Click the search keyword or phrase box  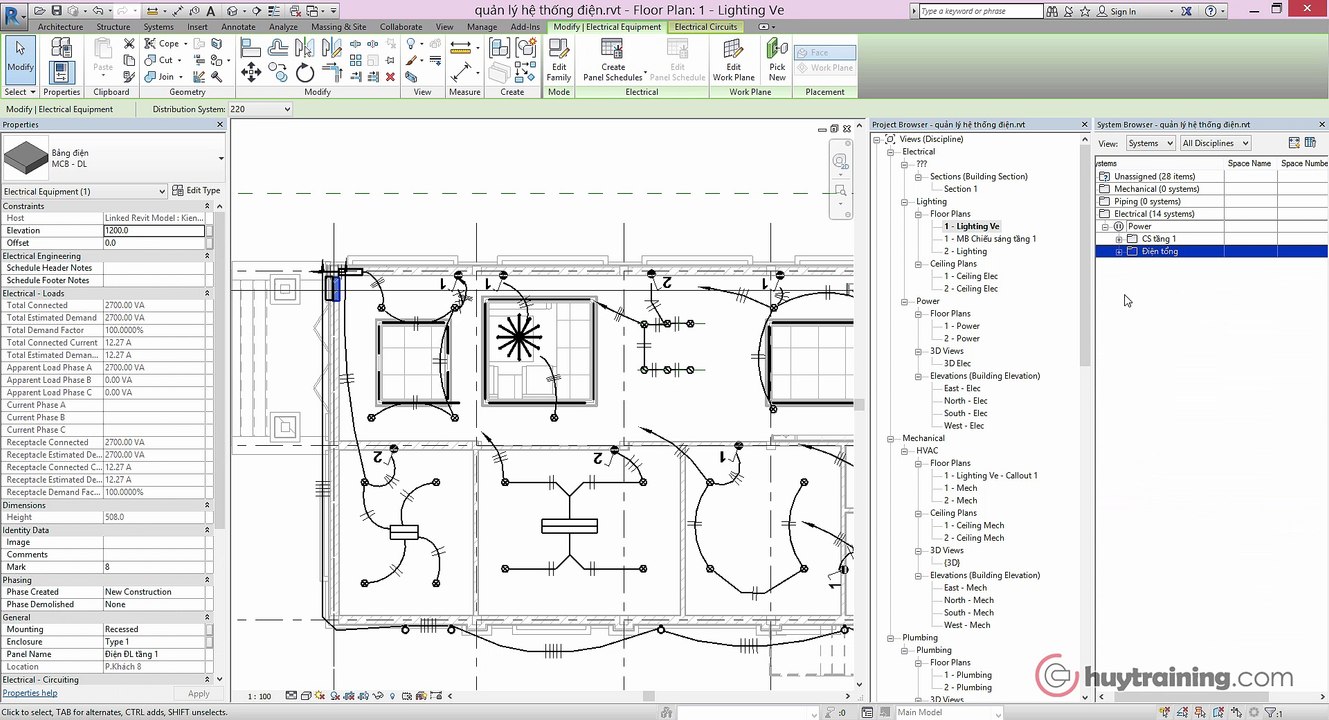[980, 11]
